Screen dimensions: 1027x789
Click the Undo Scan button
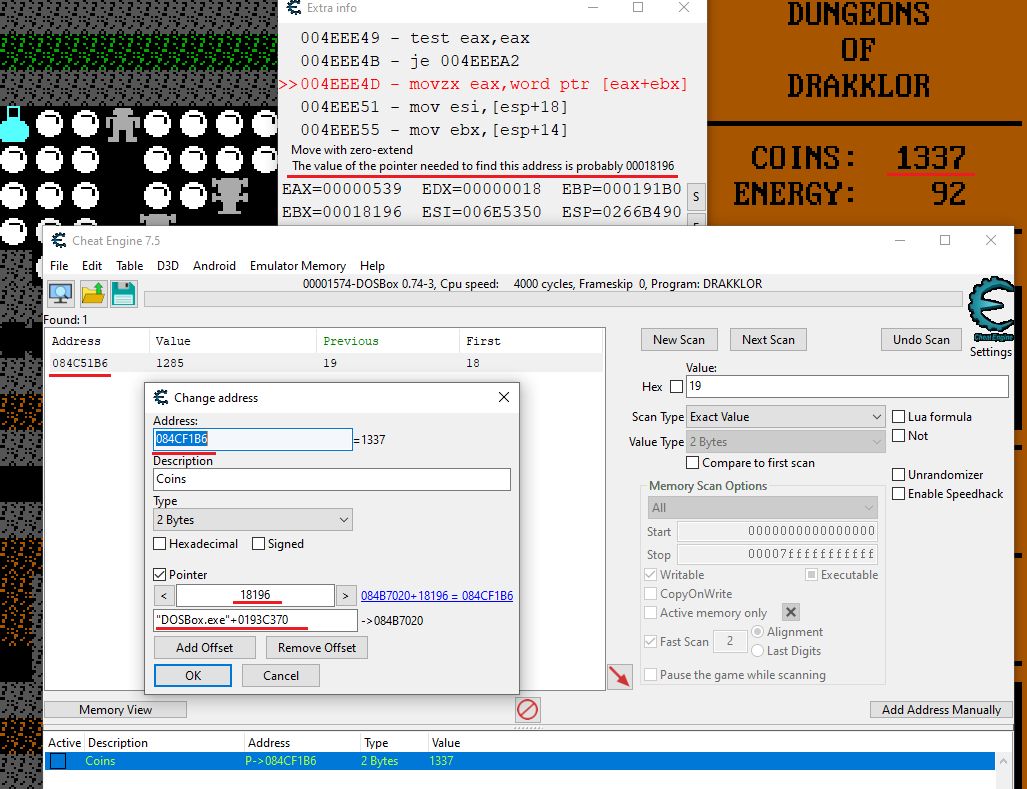[x=921, y=340]
